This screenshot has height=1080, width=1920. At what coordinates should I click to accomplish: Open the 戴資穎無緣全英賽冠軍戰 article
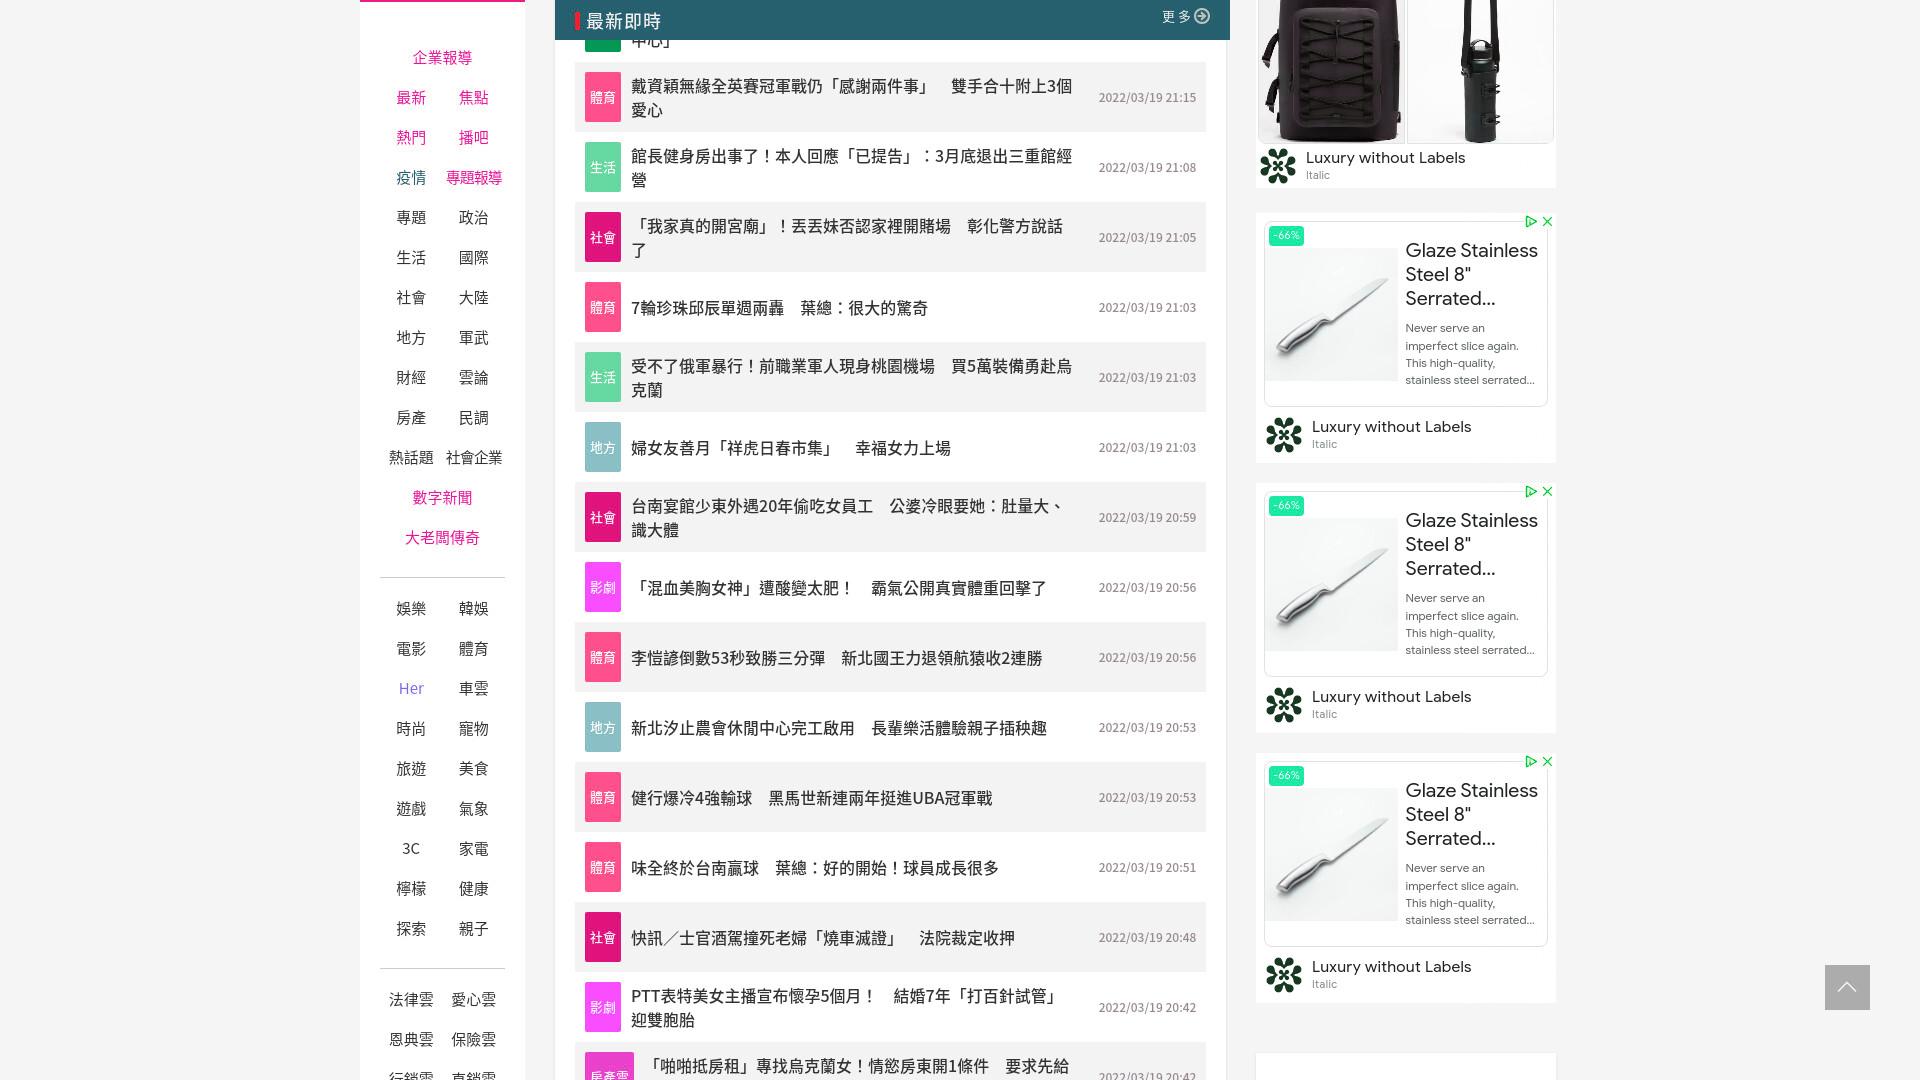pyautogui.click(x=851, y=98)
